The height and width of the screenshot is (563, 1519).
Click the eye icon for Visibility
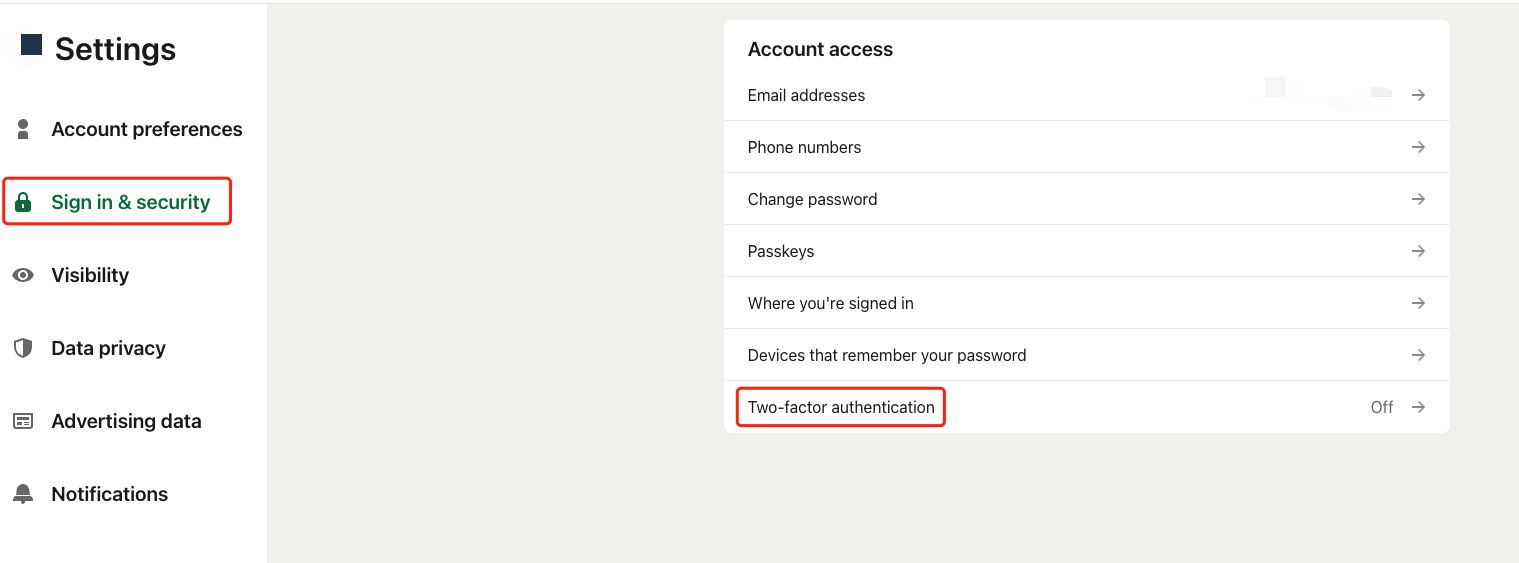(23, 275)
